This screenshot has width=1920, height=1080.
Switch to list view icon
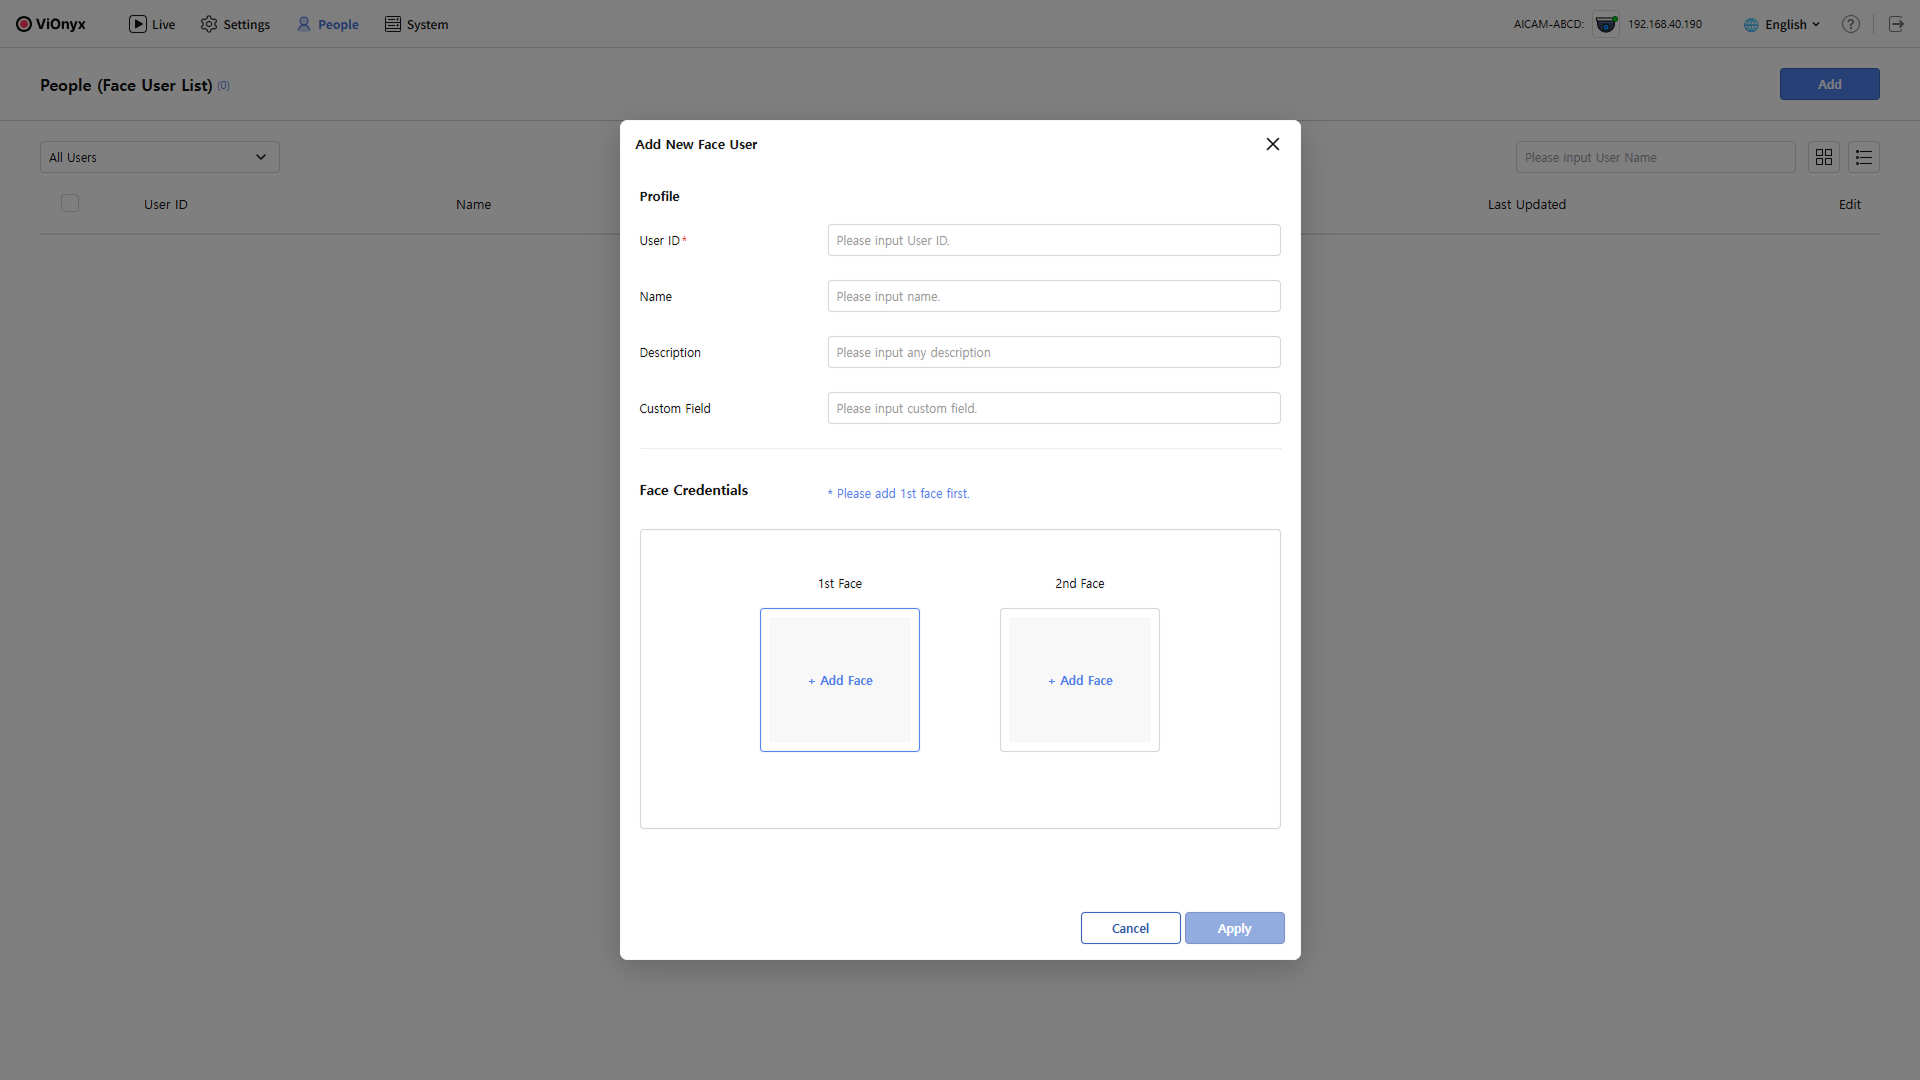pos(1864,157)
